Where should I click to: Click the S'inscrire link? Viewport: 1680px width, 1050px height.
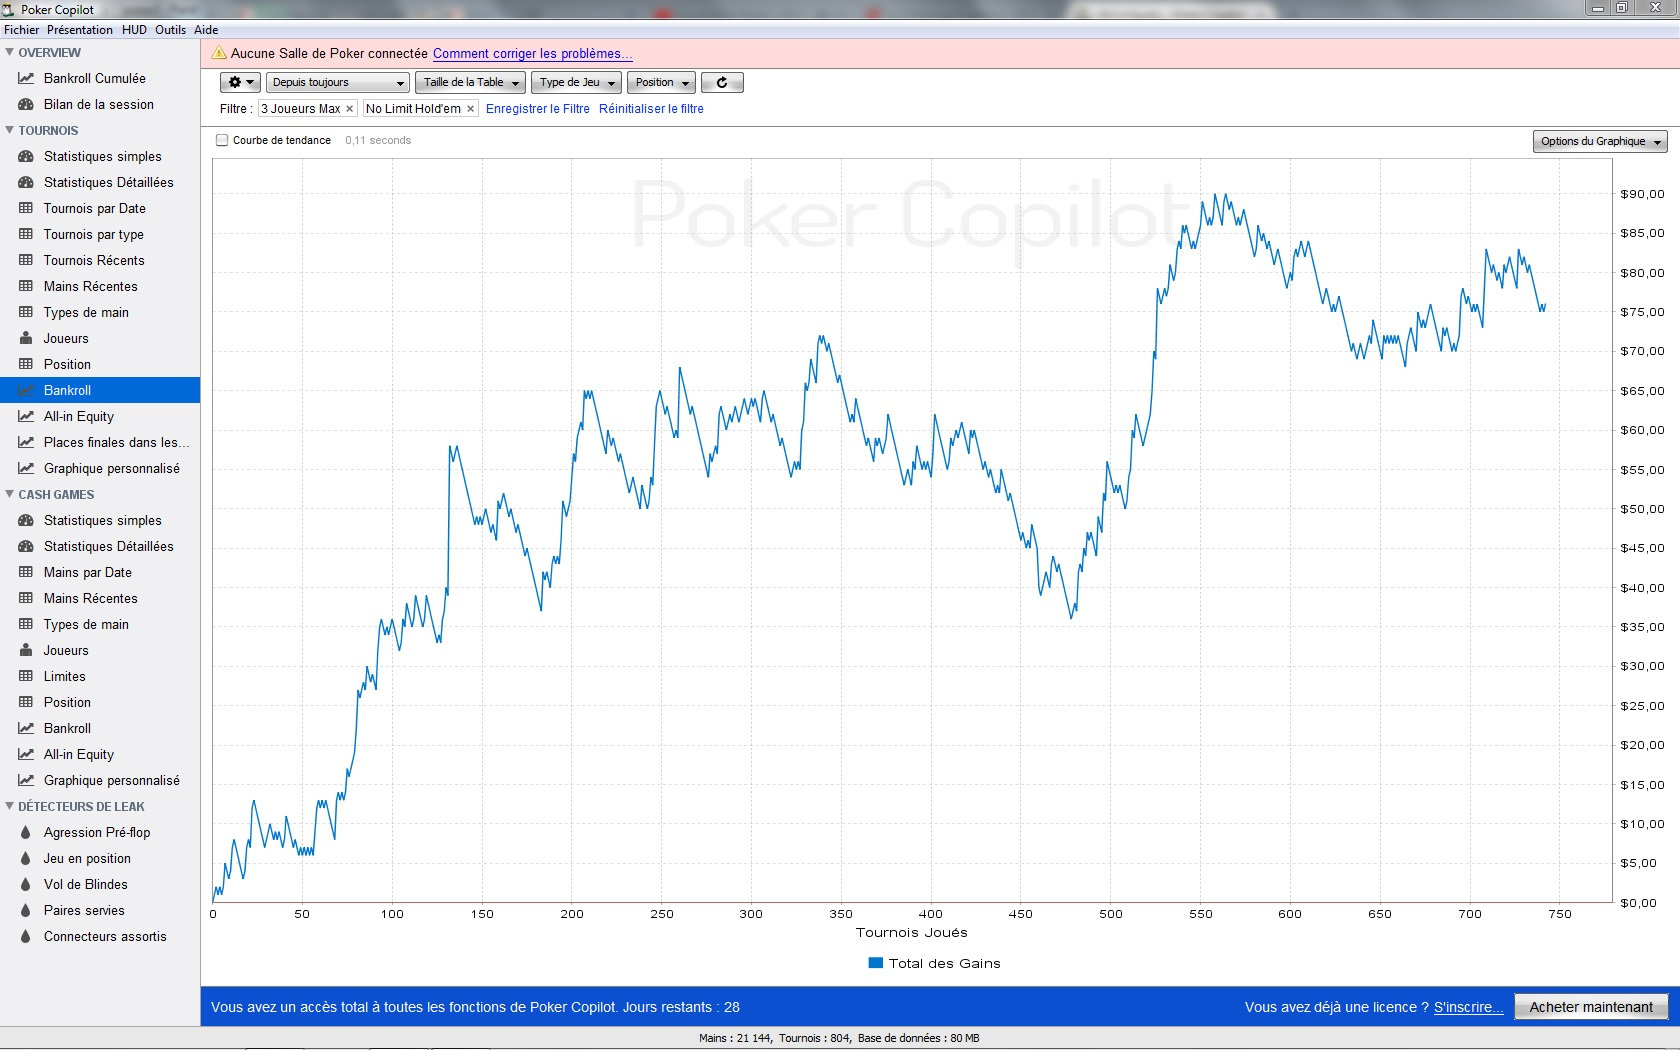[1468, 1007]
